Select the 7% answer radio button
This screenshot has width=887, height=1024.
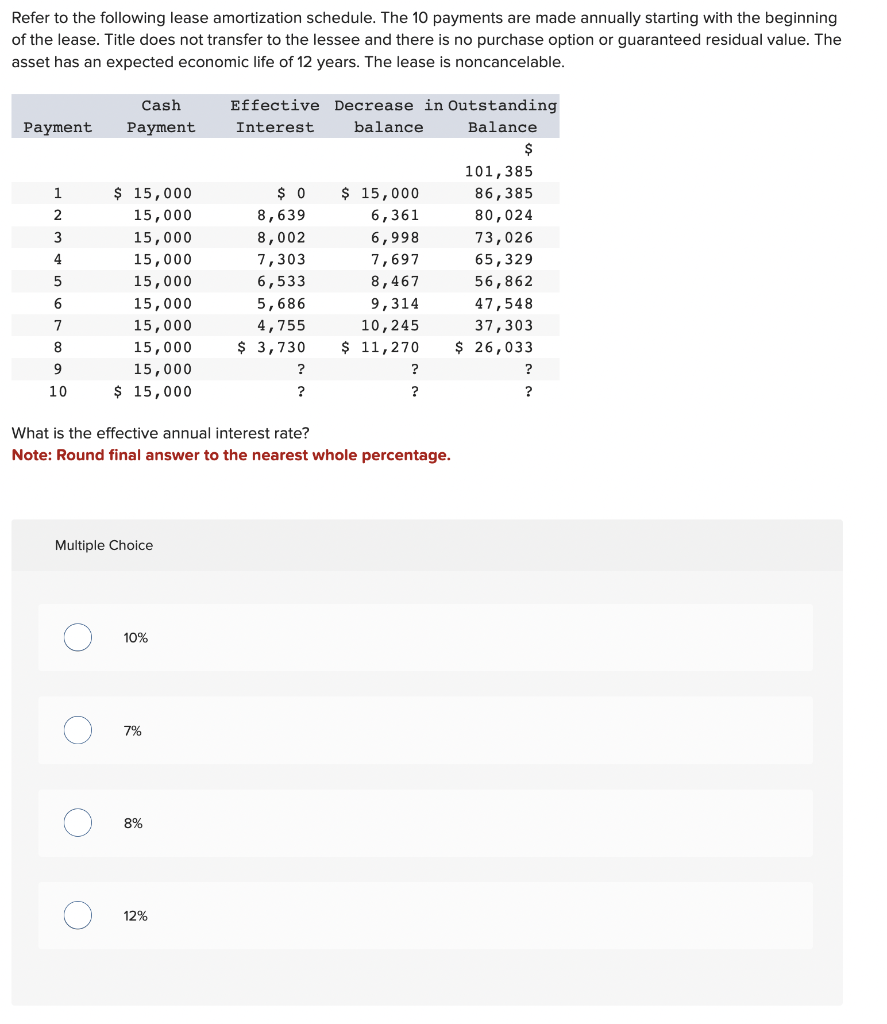pyautogui.click(x=77, y=730)
